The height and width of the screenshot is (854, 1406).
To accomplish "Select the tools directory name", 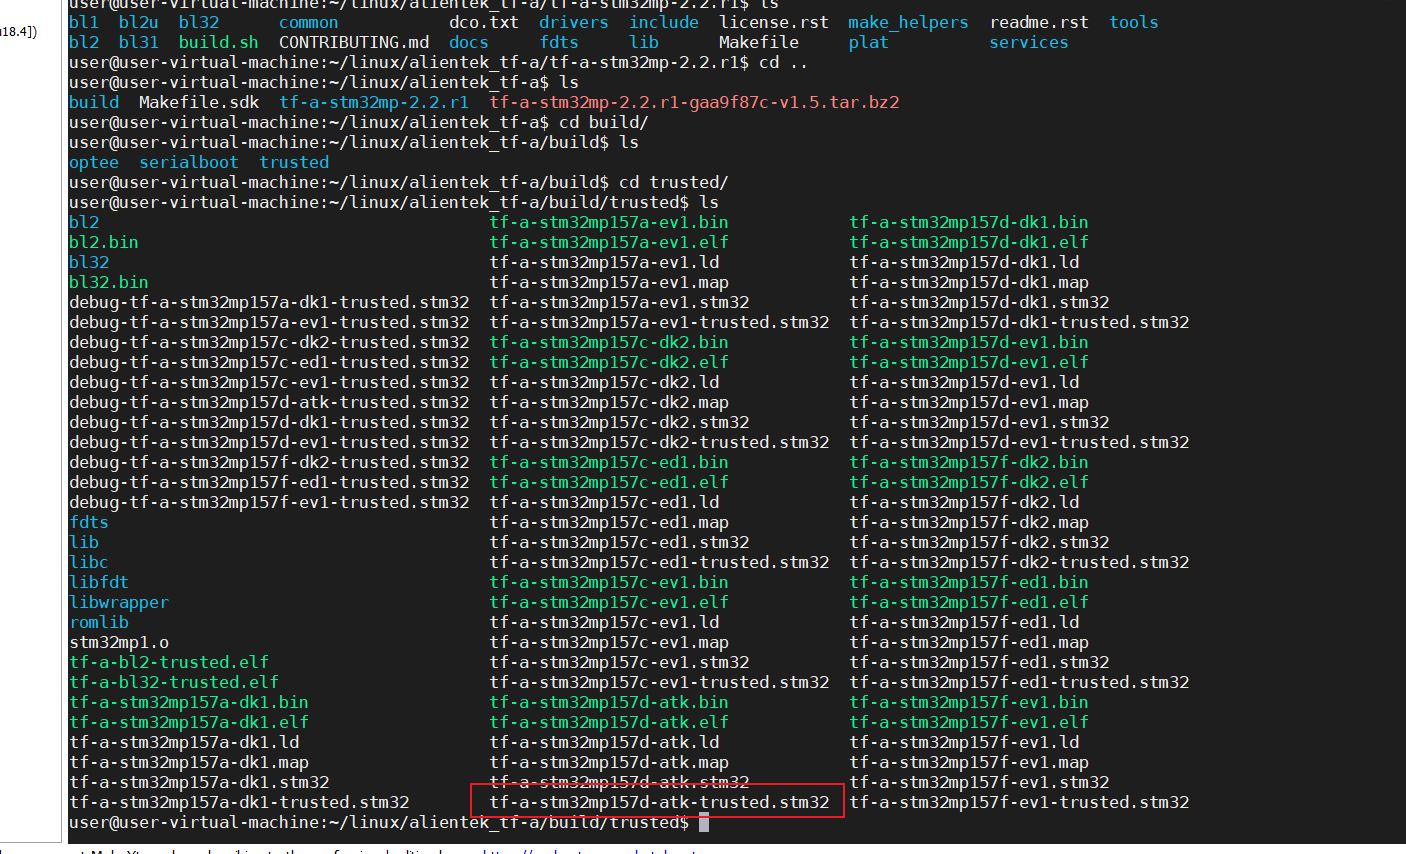I will pyautogui.click(x=1134, y=22).
